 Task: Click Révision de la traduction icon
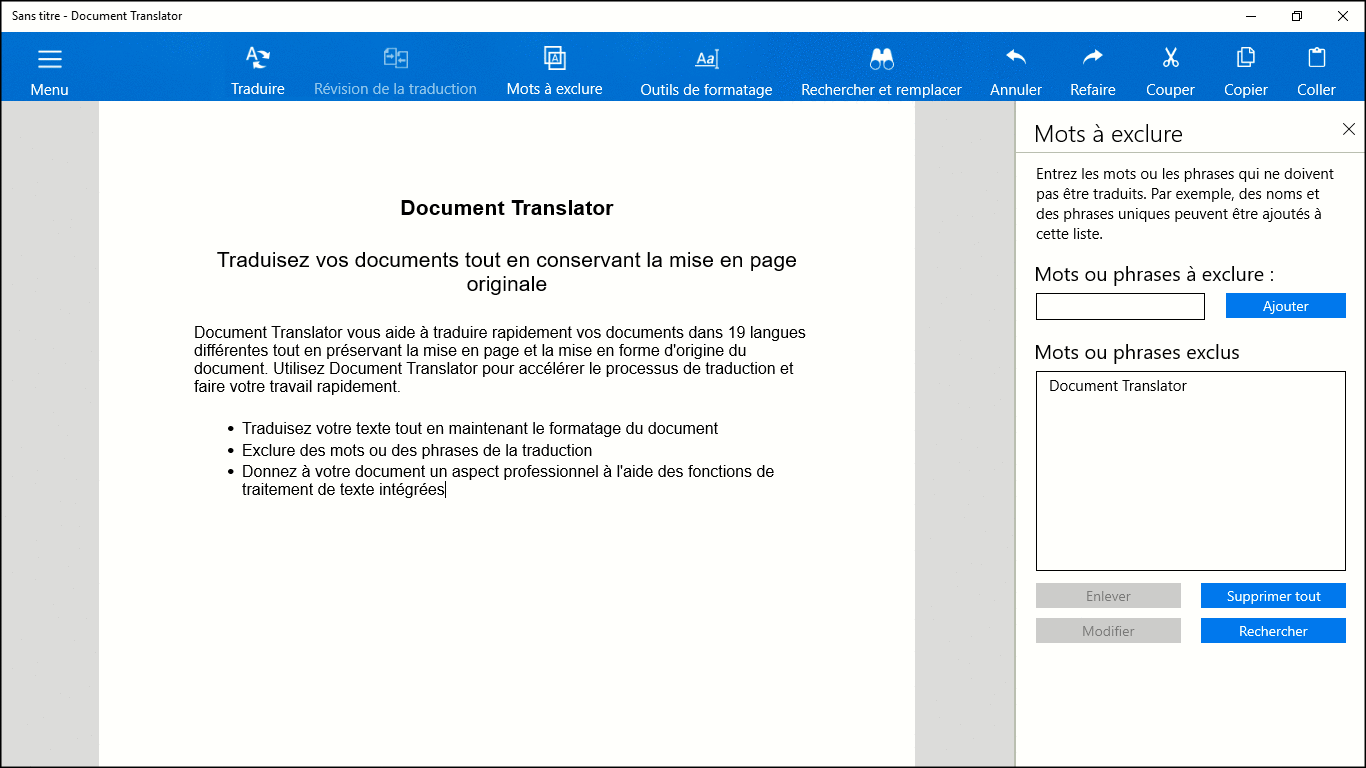395,58
